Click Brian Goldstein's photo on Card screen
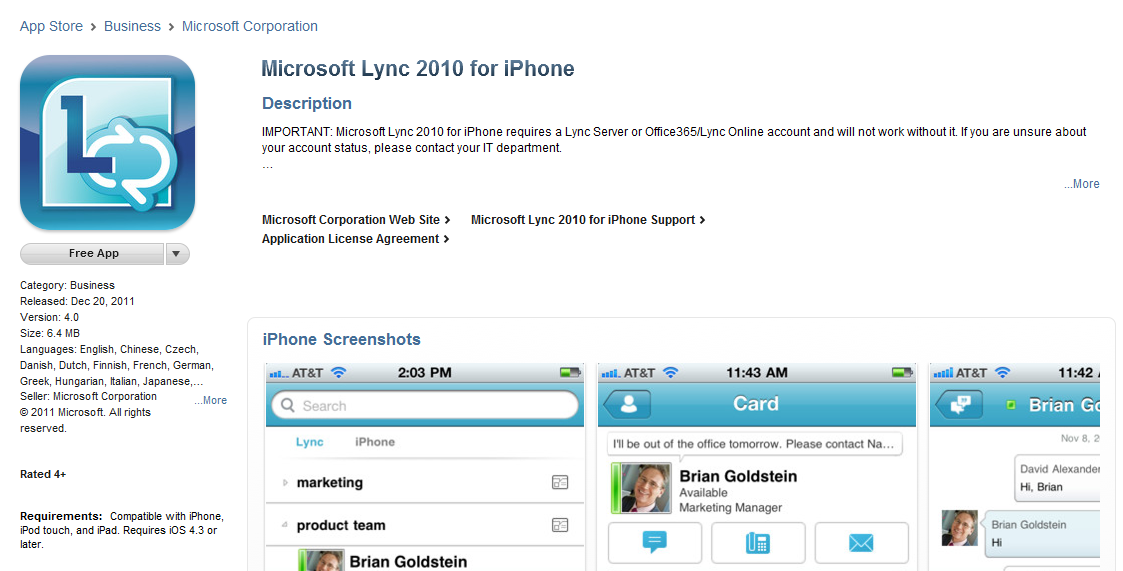1123x571 pixels. coord(646,489)
